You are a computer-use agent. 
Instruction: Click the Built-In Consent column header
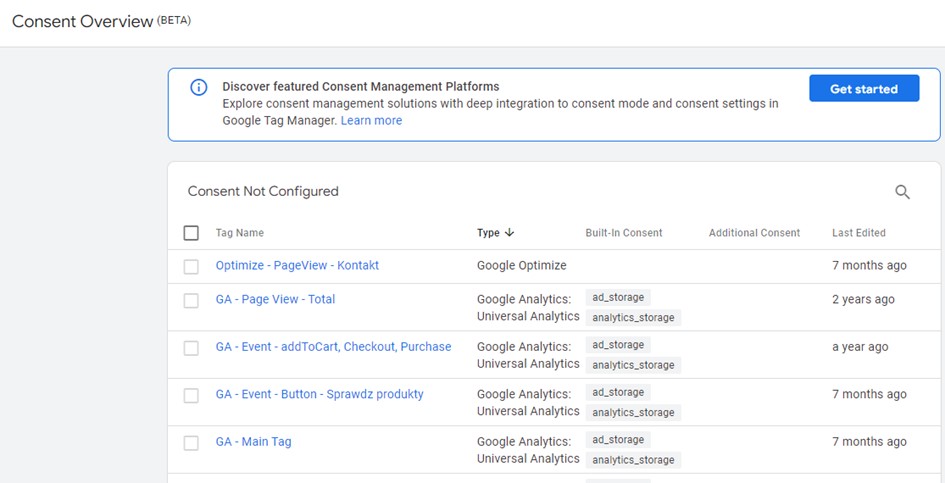pos(624,233)
